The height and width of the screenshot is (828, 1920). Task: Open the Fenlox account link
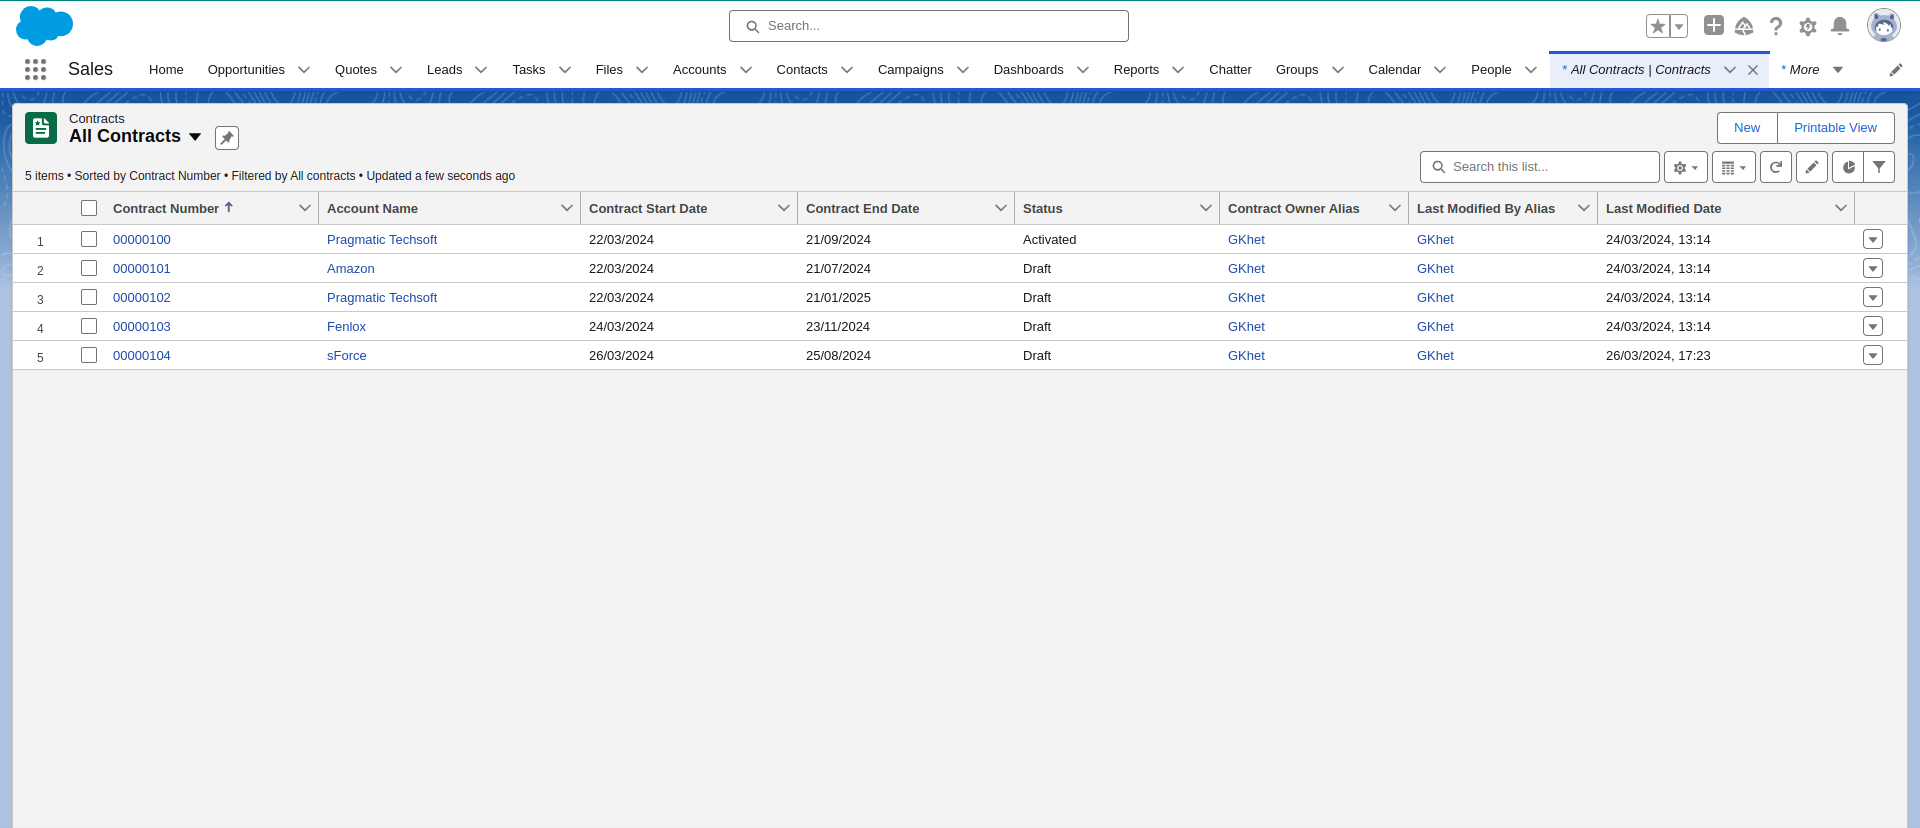346,327
